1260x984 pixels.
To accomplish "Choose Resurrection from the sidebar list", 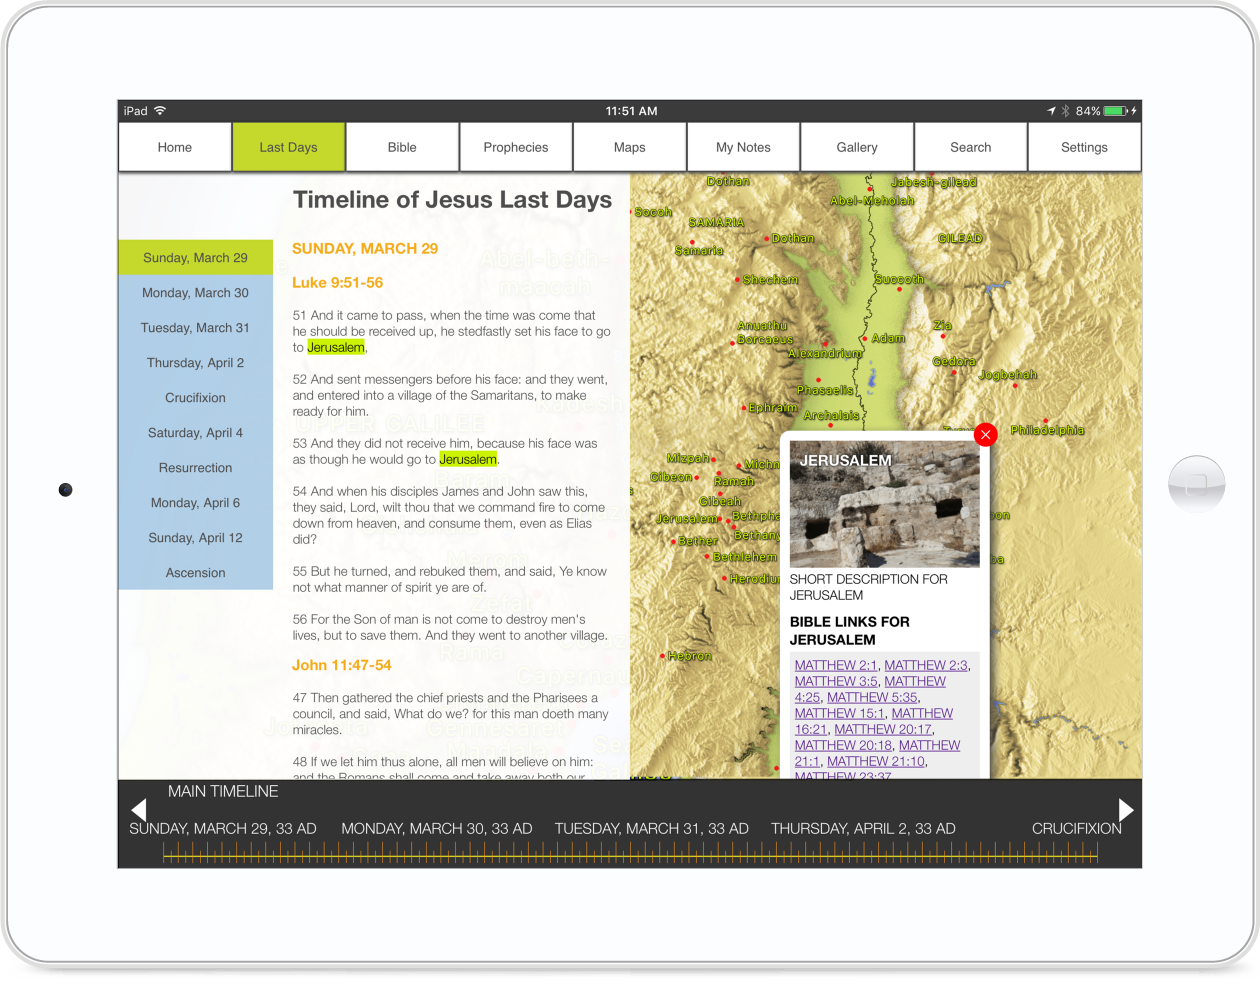I will [195, 468].
